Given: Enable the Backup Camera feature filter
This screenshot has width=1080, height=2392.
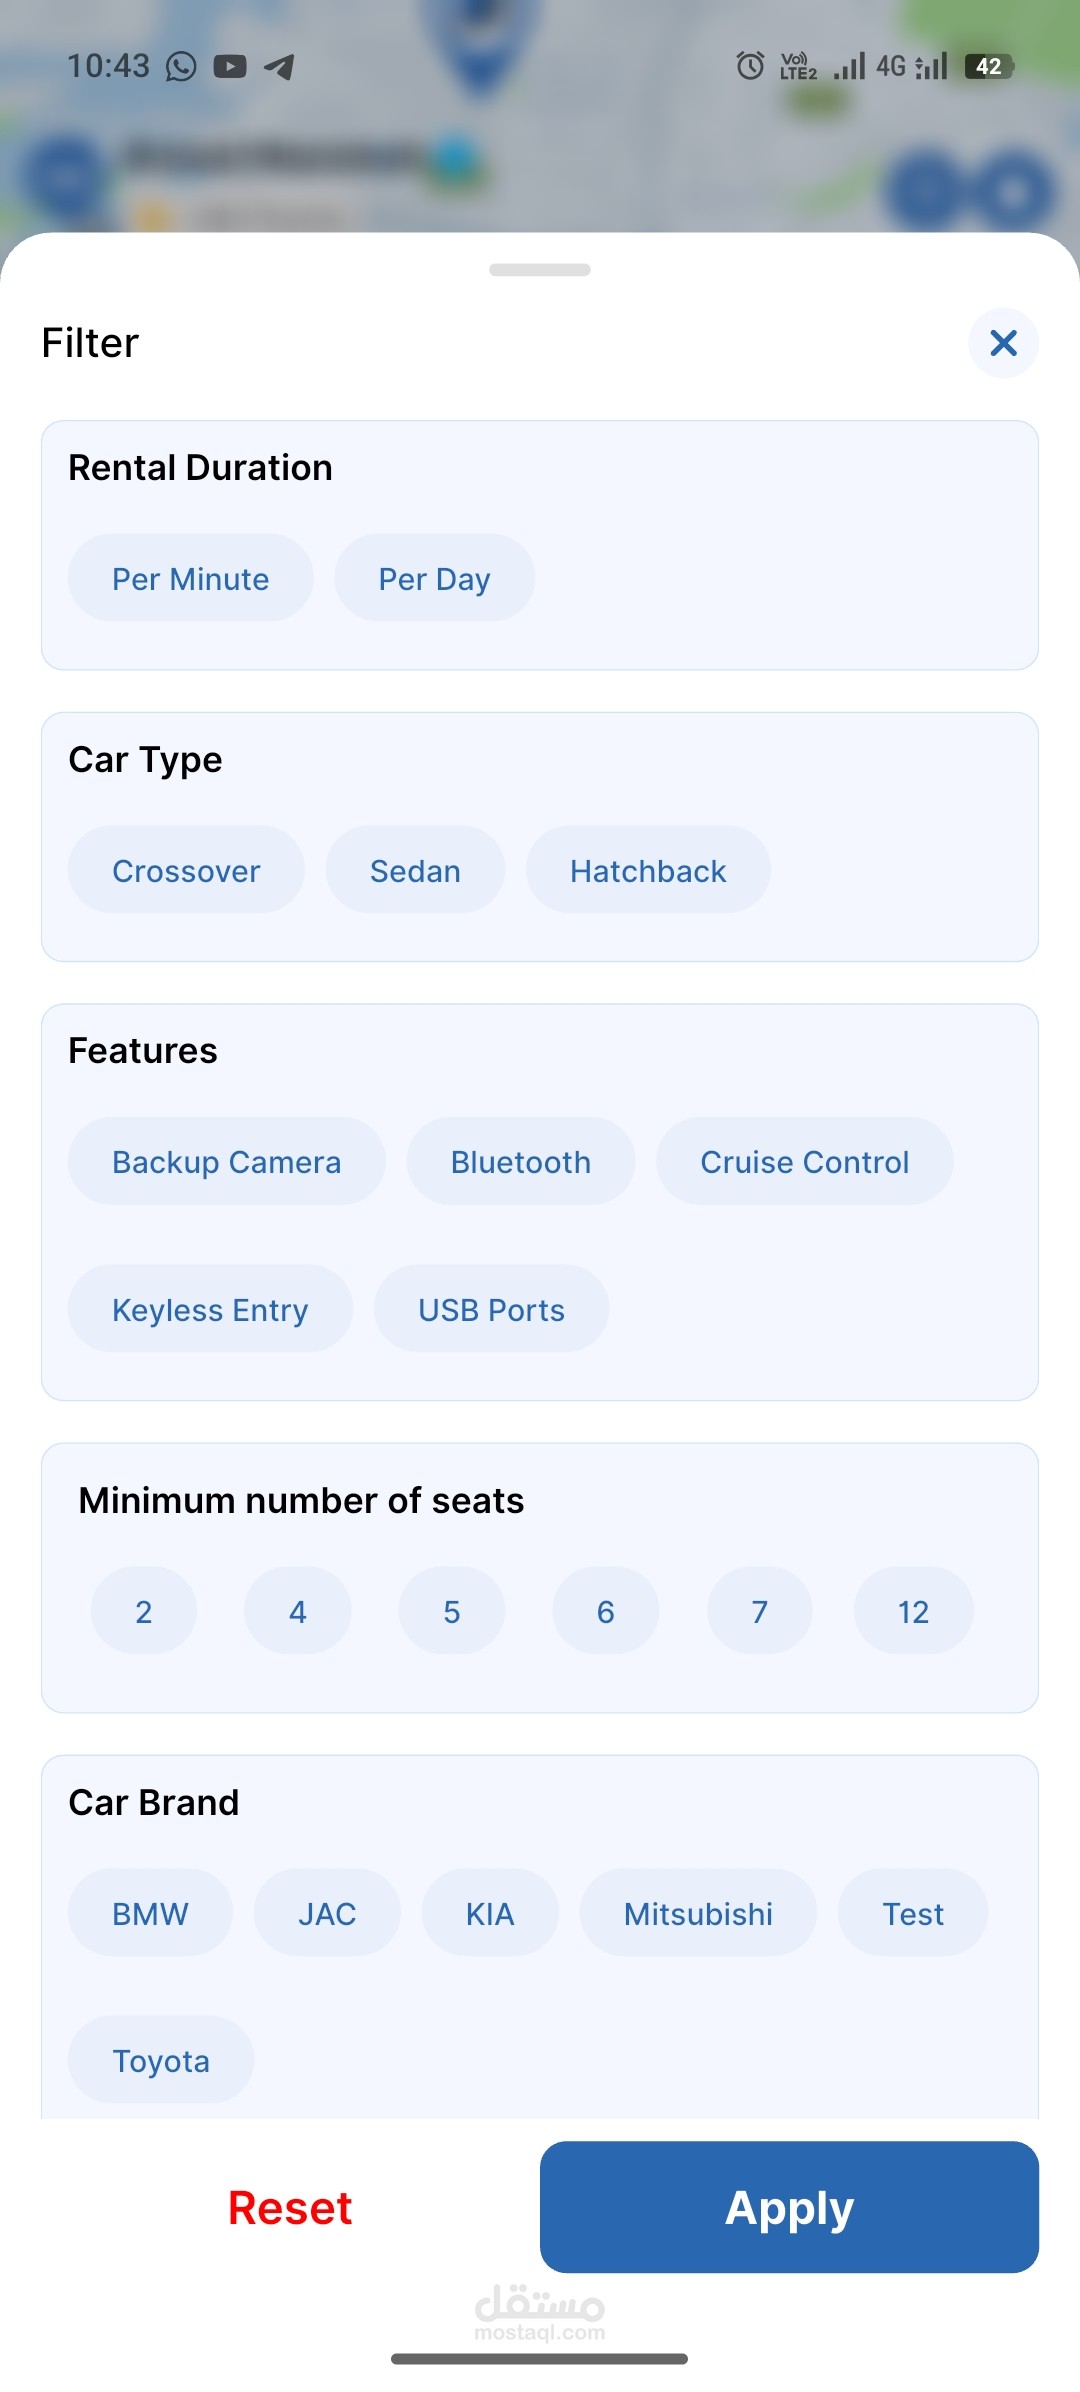Looking at the screenshot, I should (x=226, y=1161).
